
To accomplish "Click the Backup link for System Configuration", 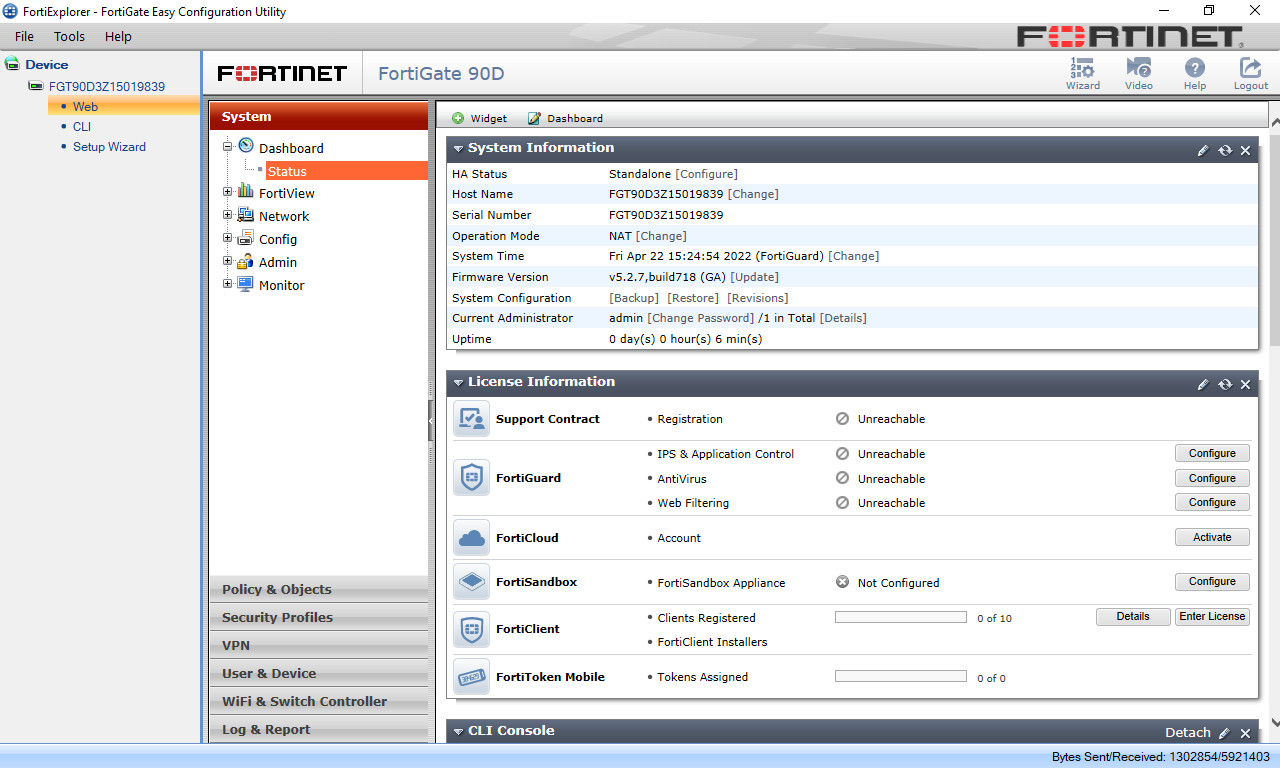I will 634,298.
